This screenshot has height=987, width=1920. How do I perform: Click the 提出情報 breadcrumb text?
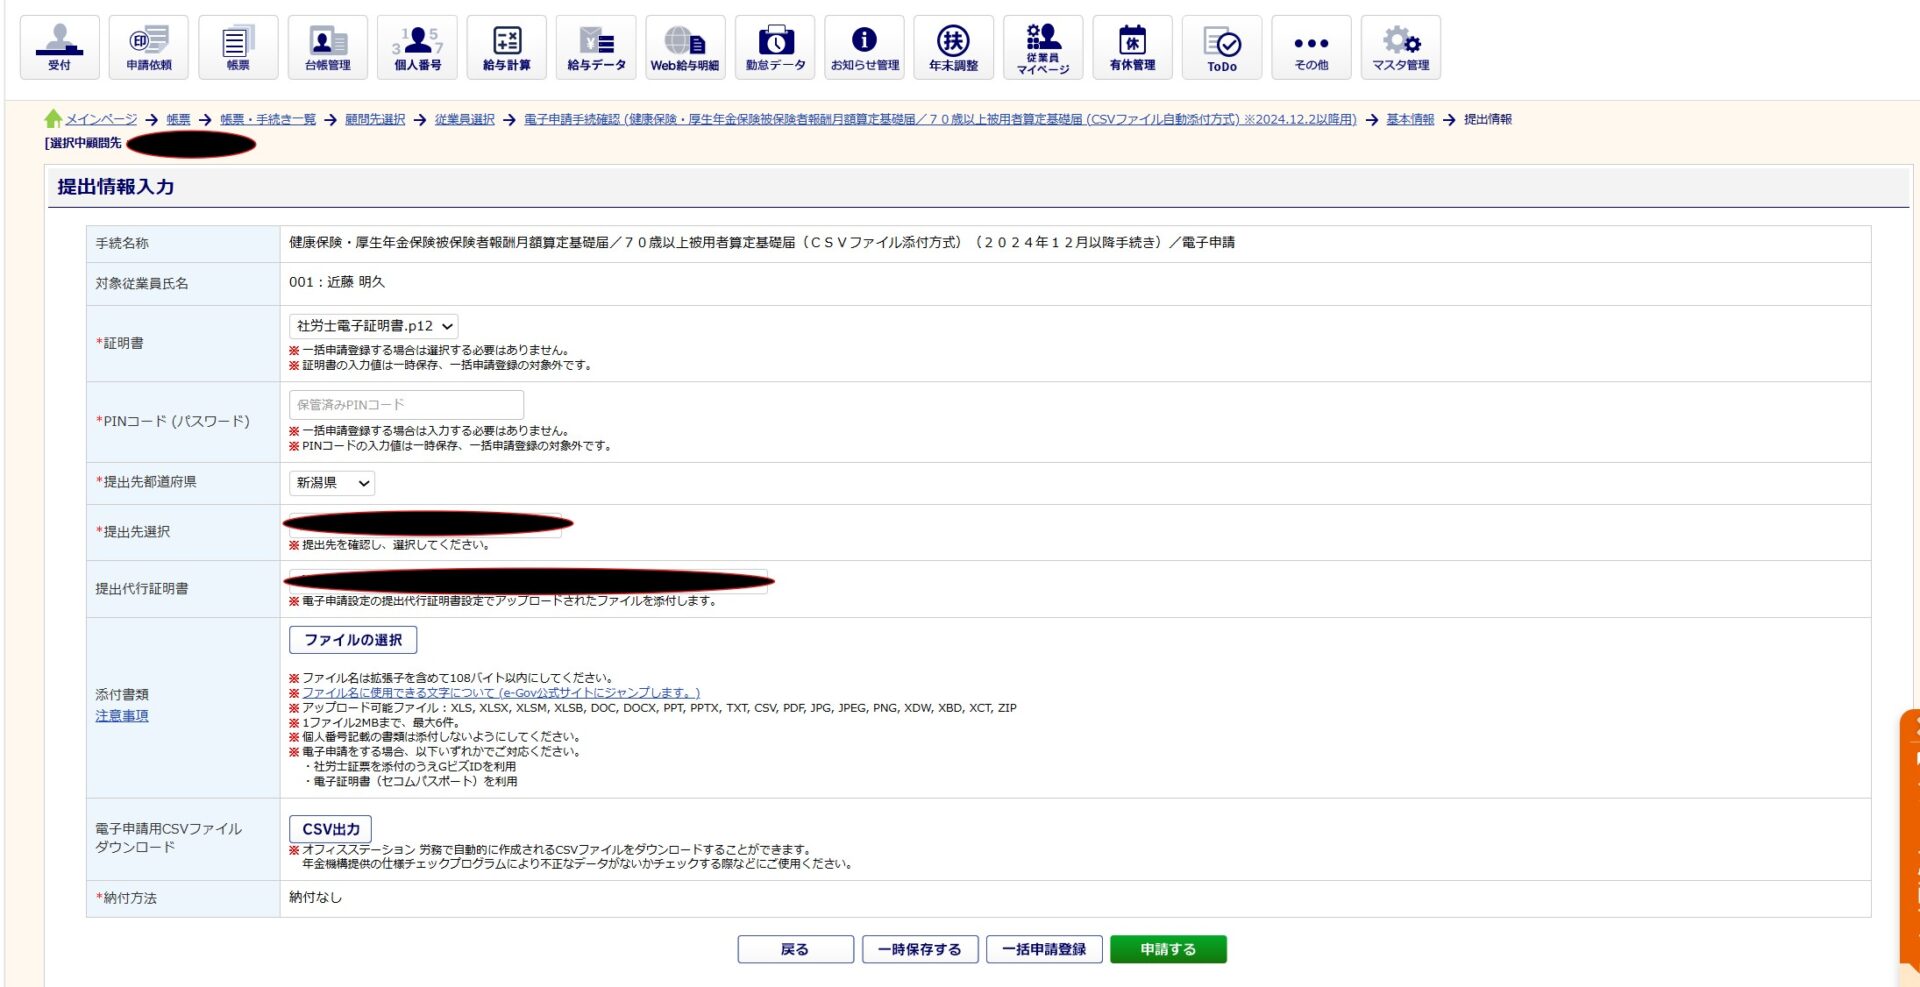1488,119
